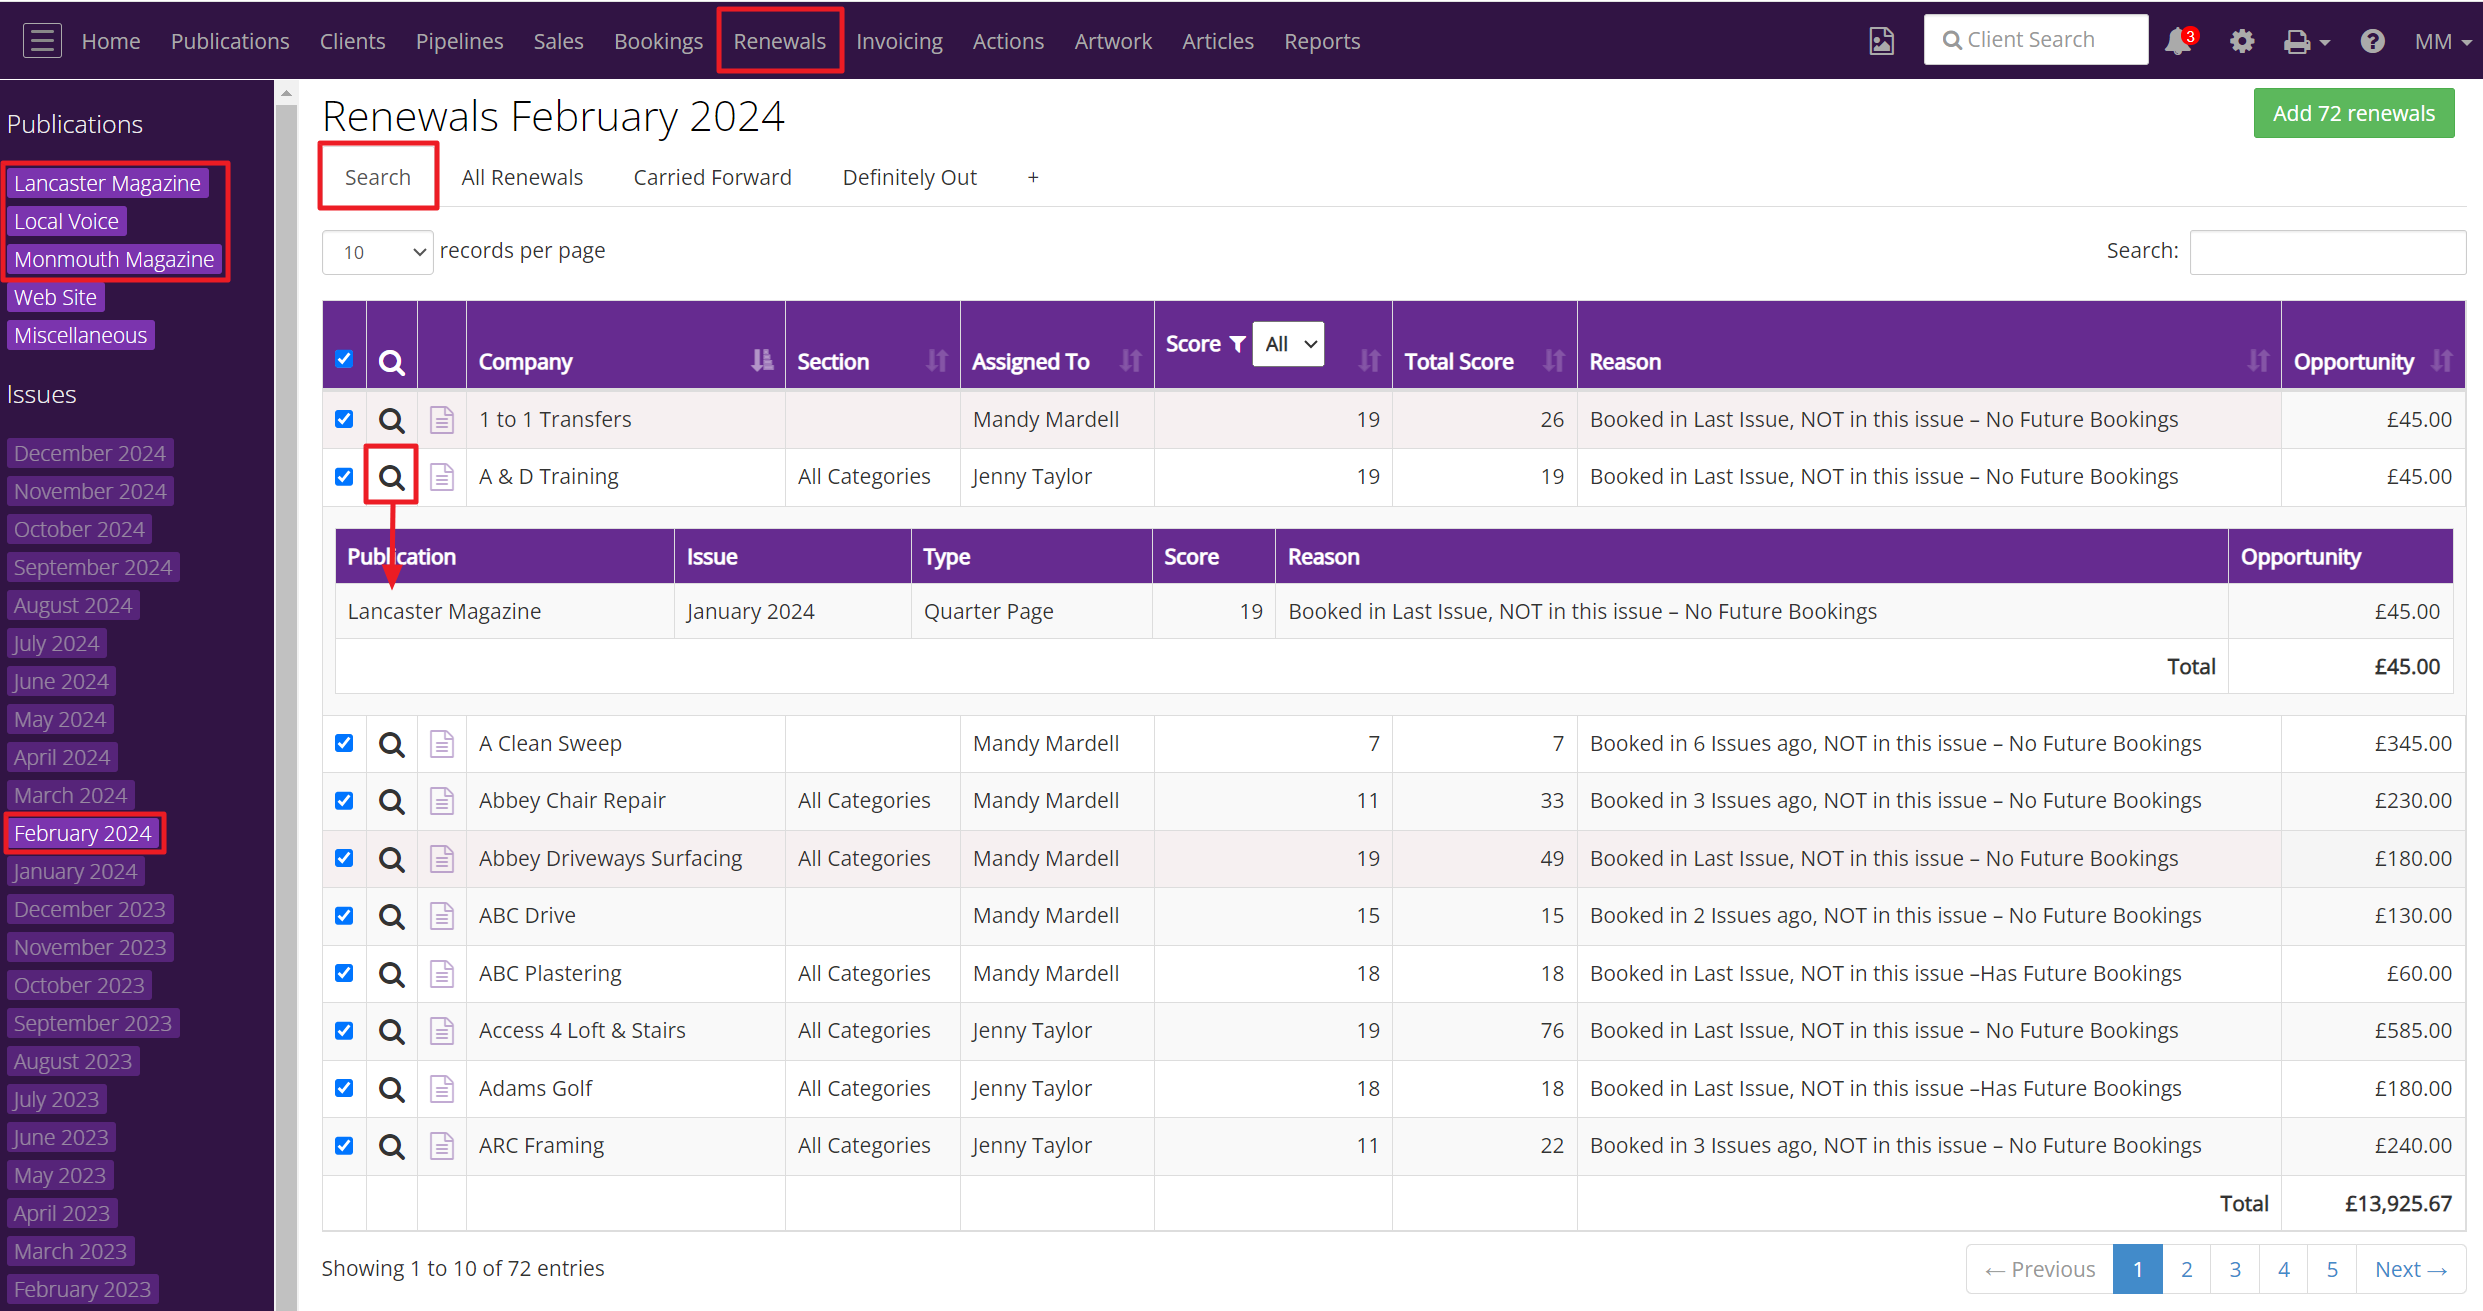Click the Client Search field
The width and height of the screenshot is (2483, 1311).
2035,40
